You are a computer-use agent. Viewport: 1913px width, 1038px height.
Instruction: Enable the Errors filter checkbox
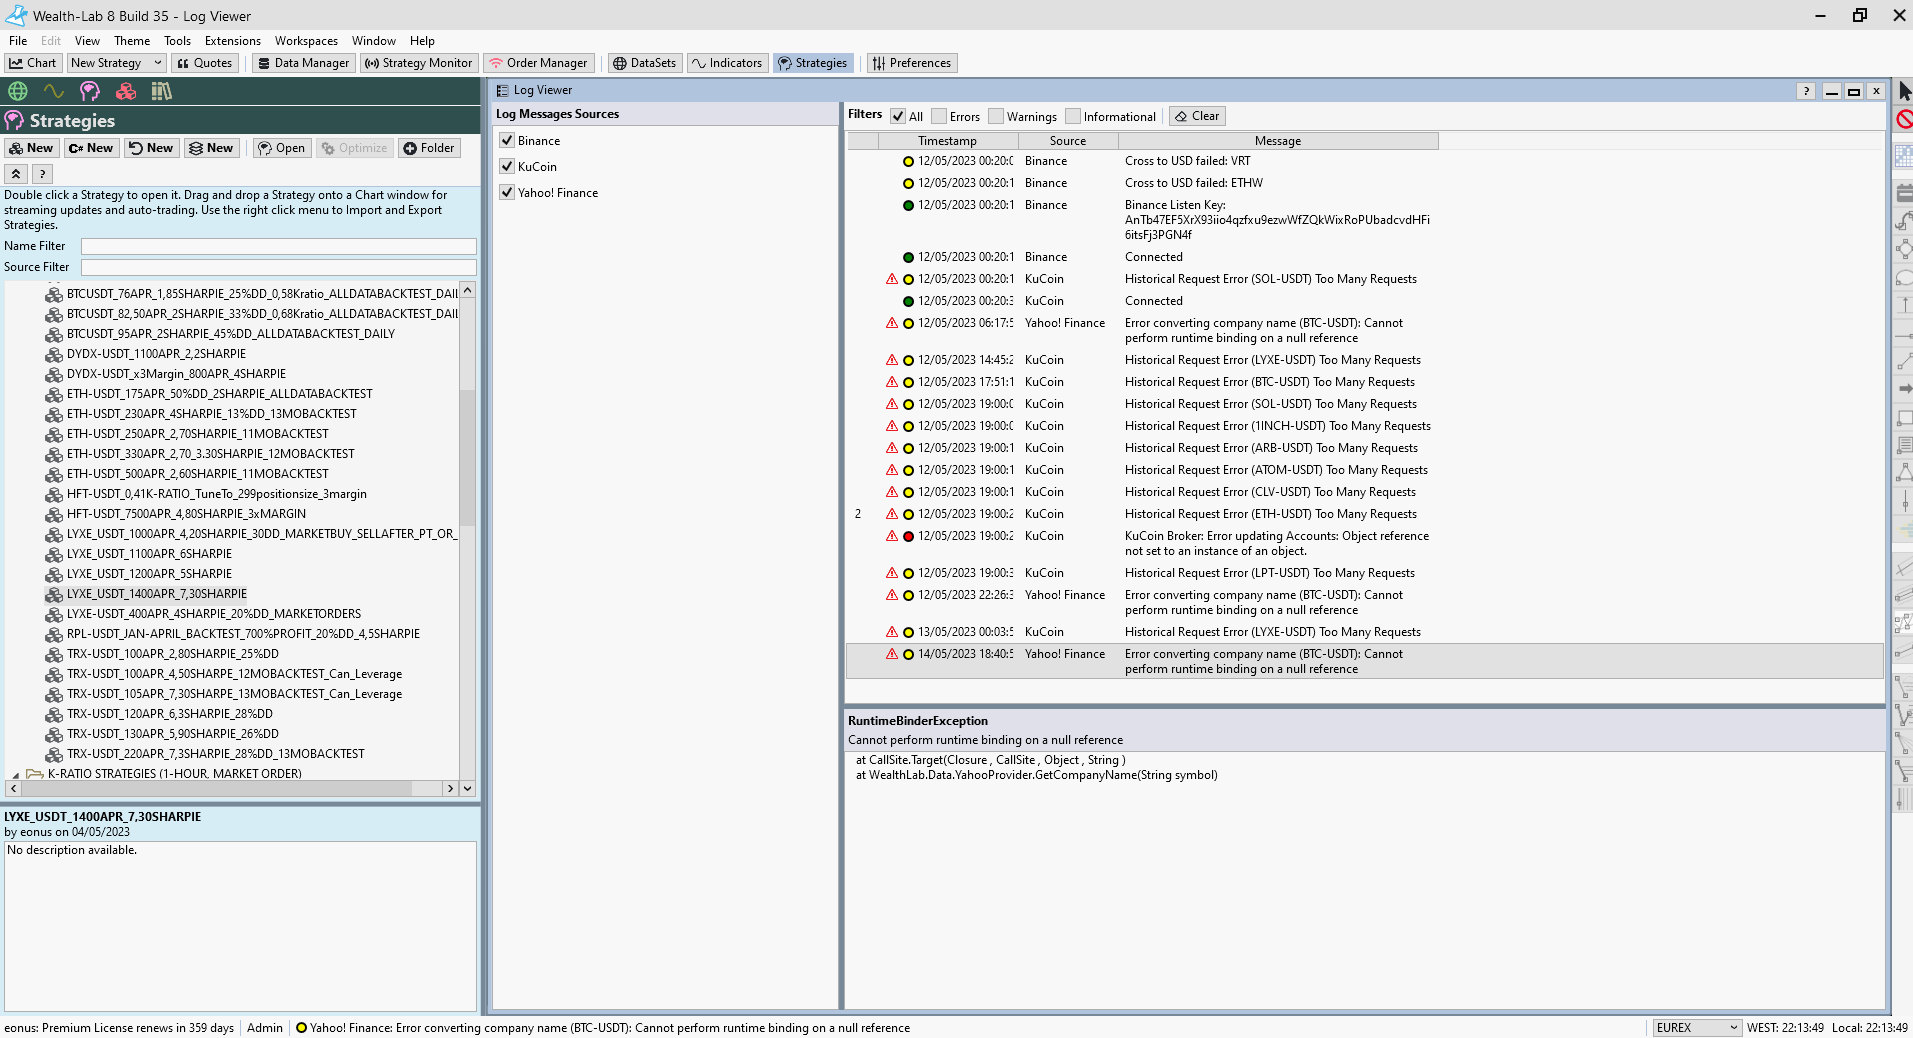coord(939,117)
